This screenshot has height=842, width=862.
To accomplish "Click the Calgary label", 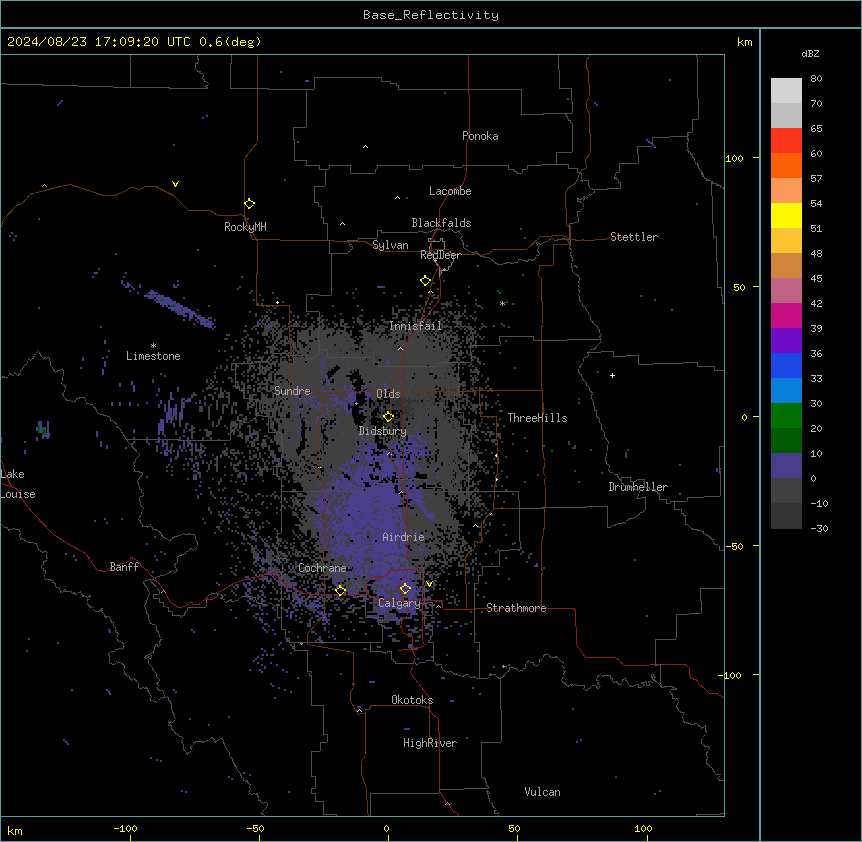I will pos(399,603).
